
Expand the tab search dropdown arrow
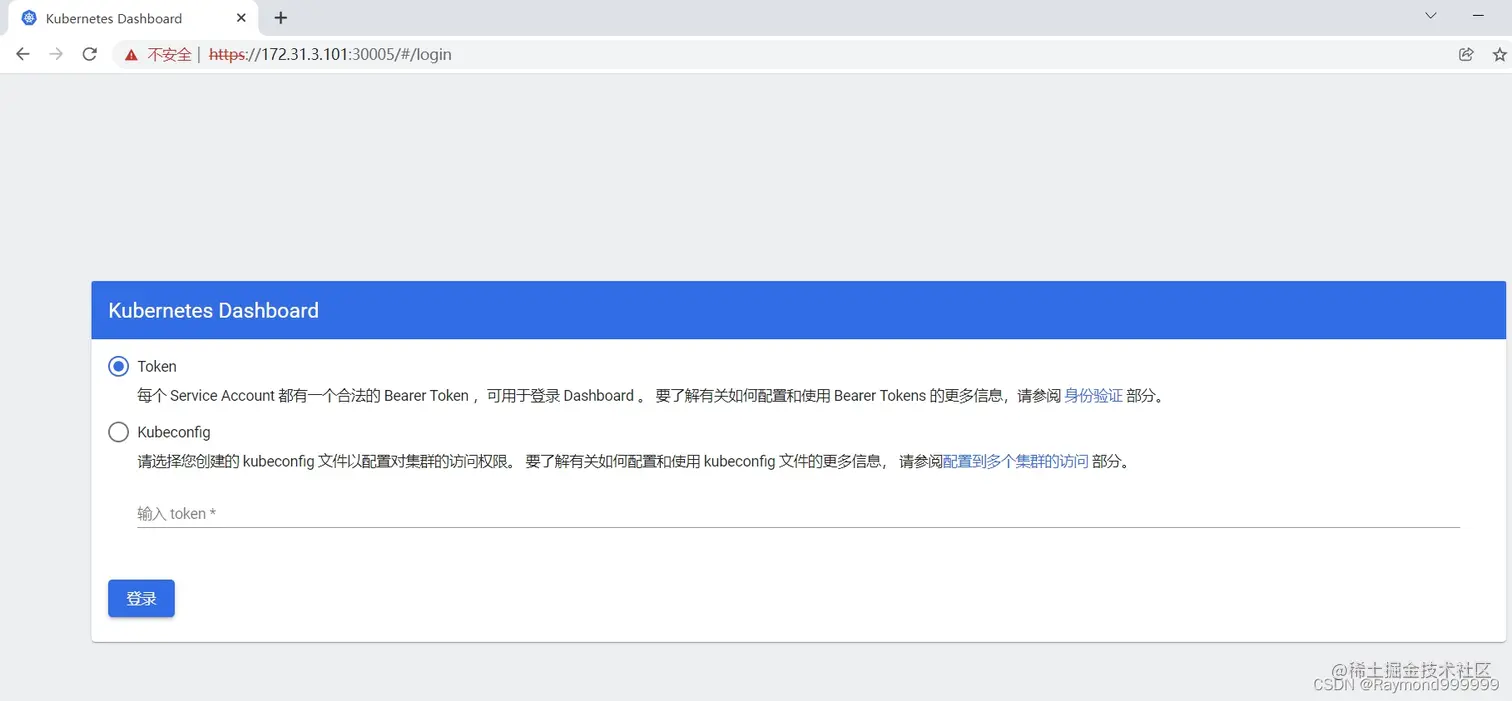point(1430,17)
